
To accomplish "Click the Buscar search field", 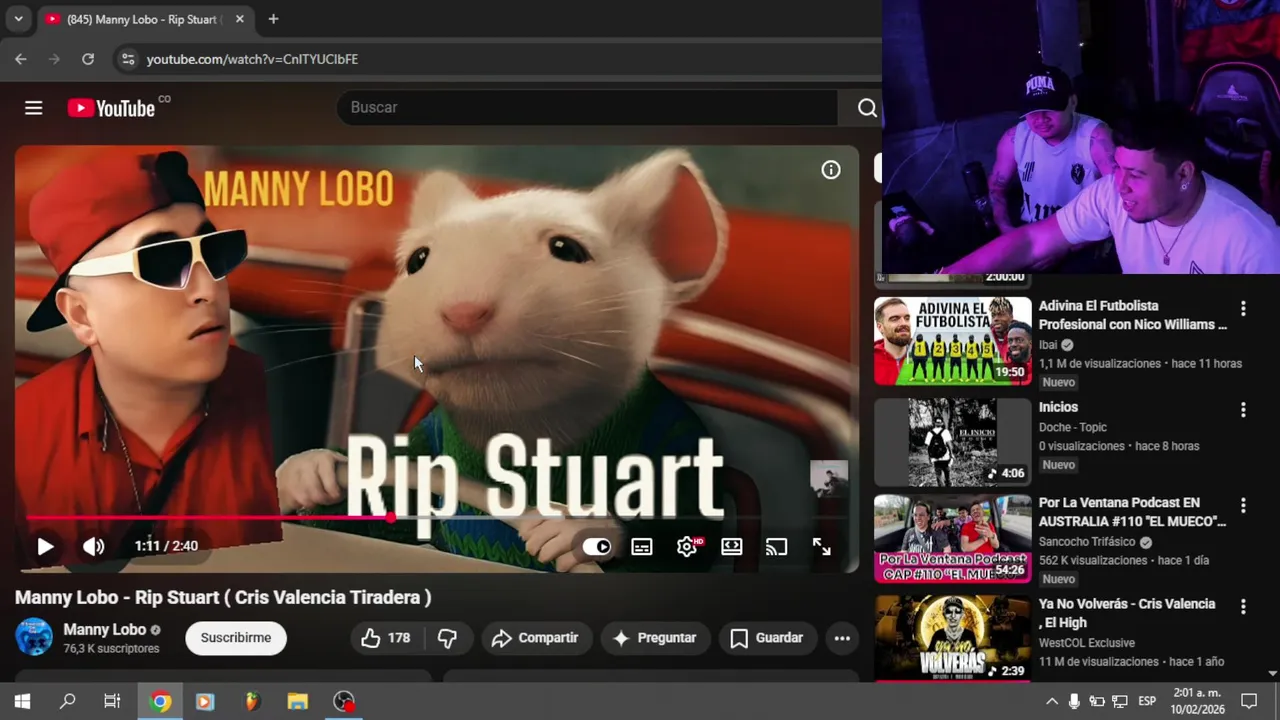I will [587, 107].
